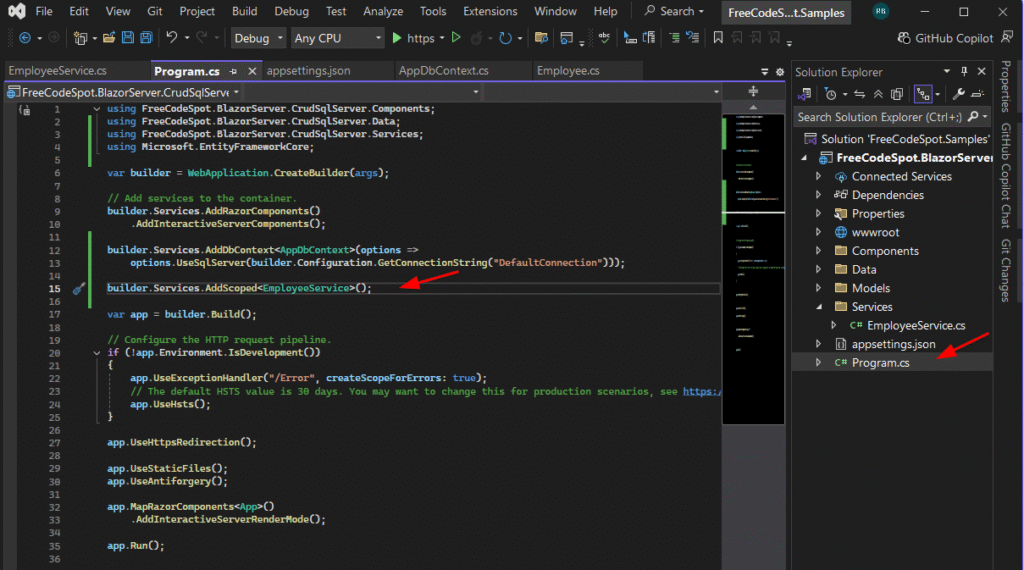Expand the Components folder node
This screenshot has height=570, width=1024.
pyautogui.click(x=819, y=251)
